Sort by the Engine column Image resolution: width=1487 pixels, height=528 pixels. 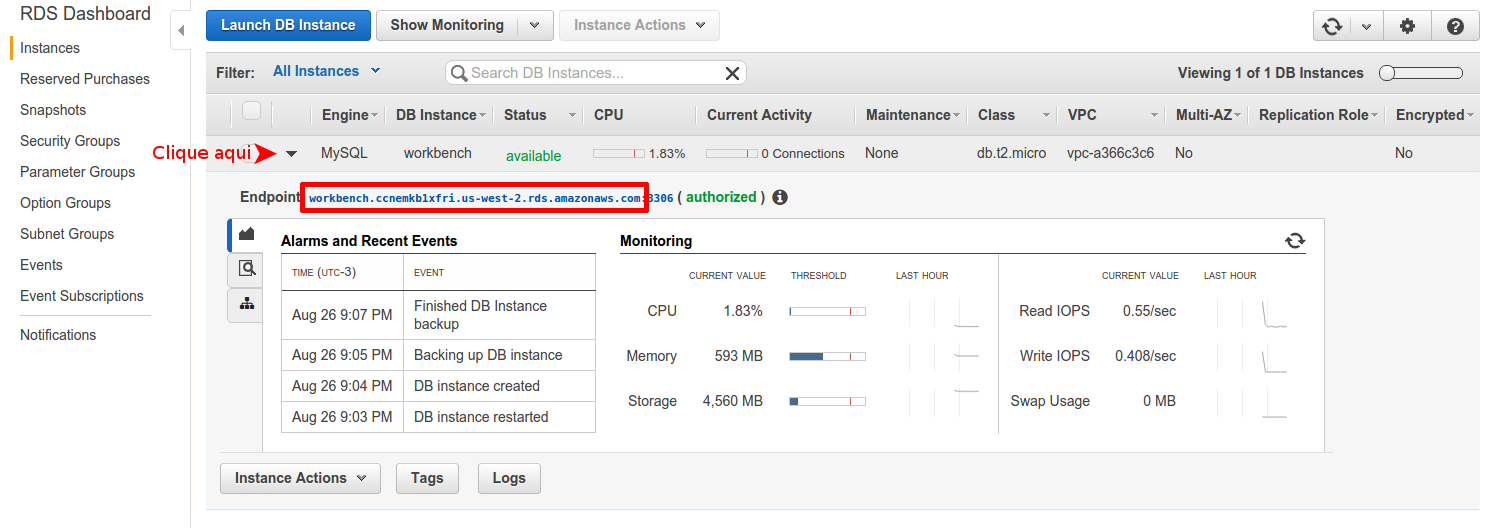(x=349, y=115)
